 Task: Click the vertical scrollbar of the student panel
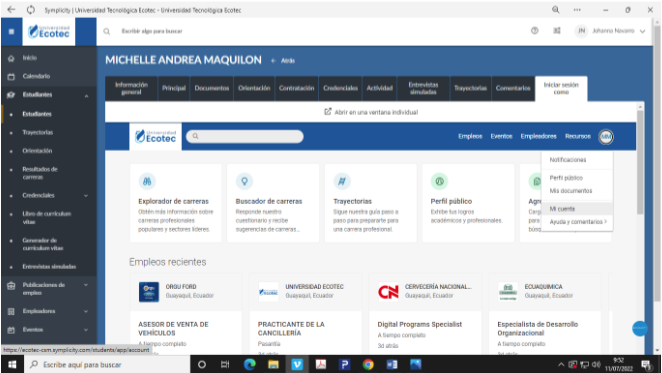(x=640, y=162)
